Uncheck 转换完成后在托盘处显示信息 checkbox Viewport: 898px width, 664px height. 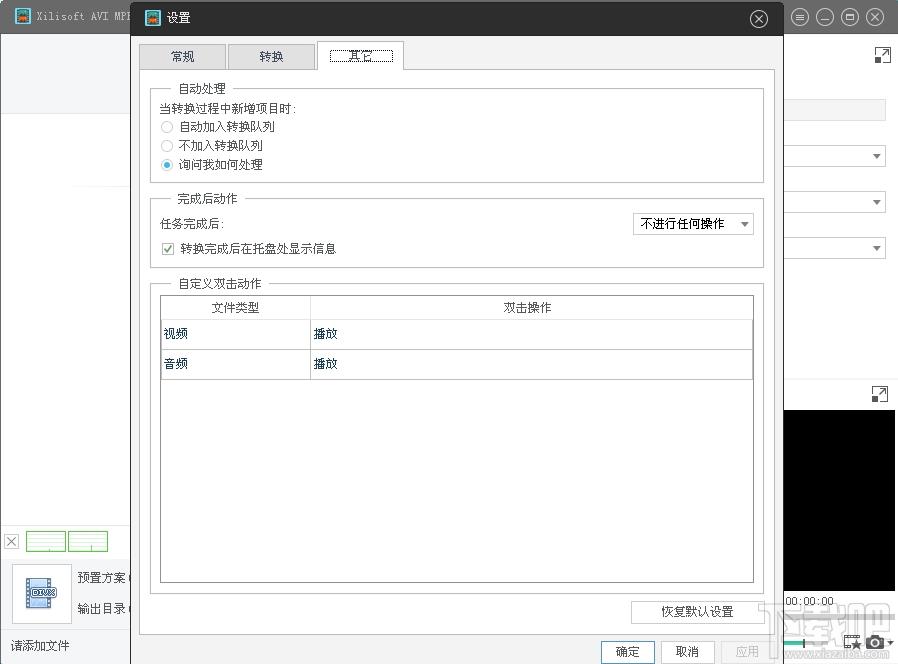coord(168,249)
